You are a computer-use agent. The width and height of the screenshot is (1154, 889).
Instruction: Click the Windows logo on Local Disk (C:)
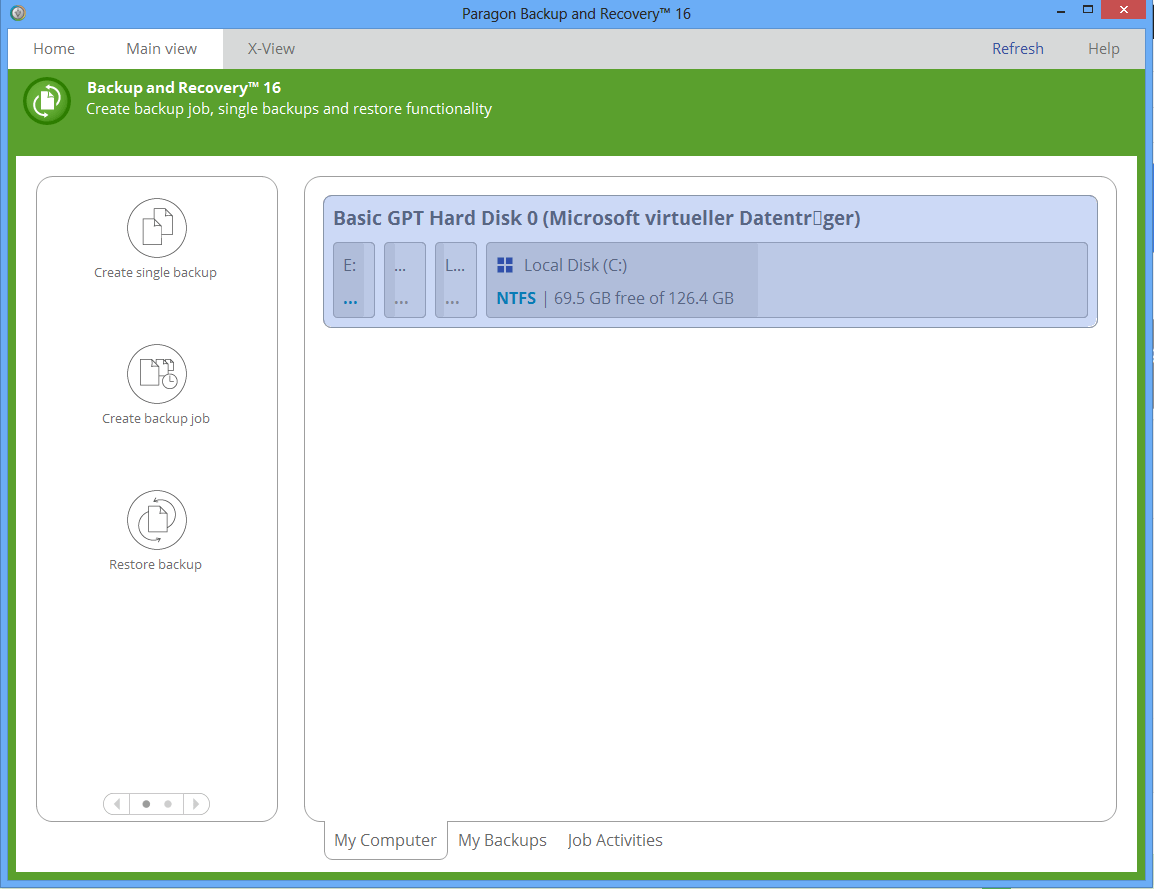click(505, 265)
